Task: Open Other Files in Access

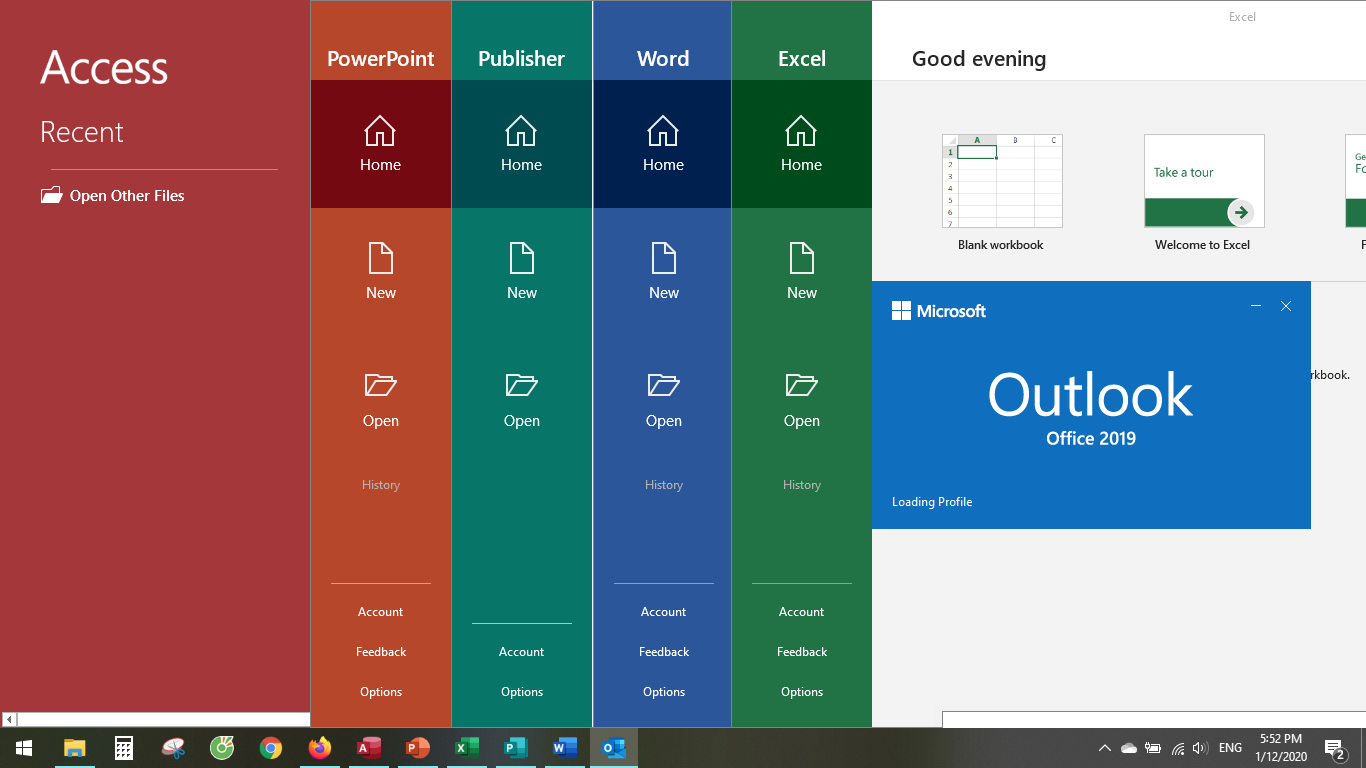Action: pos(113,196)
